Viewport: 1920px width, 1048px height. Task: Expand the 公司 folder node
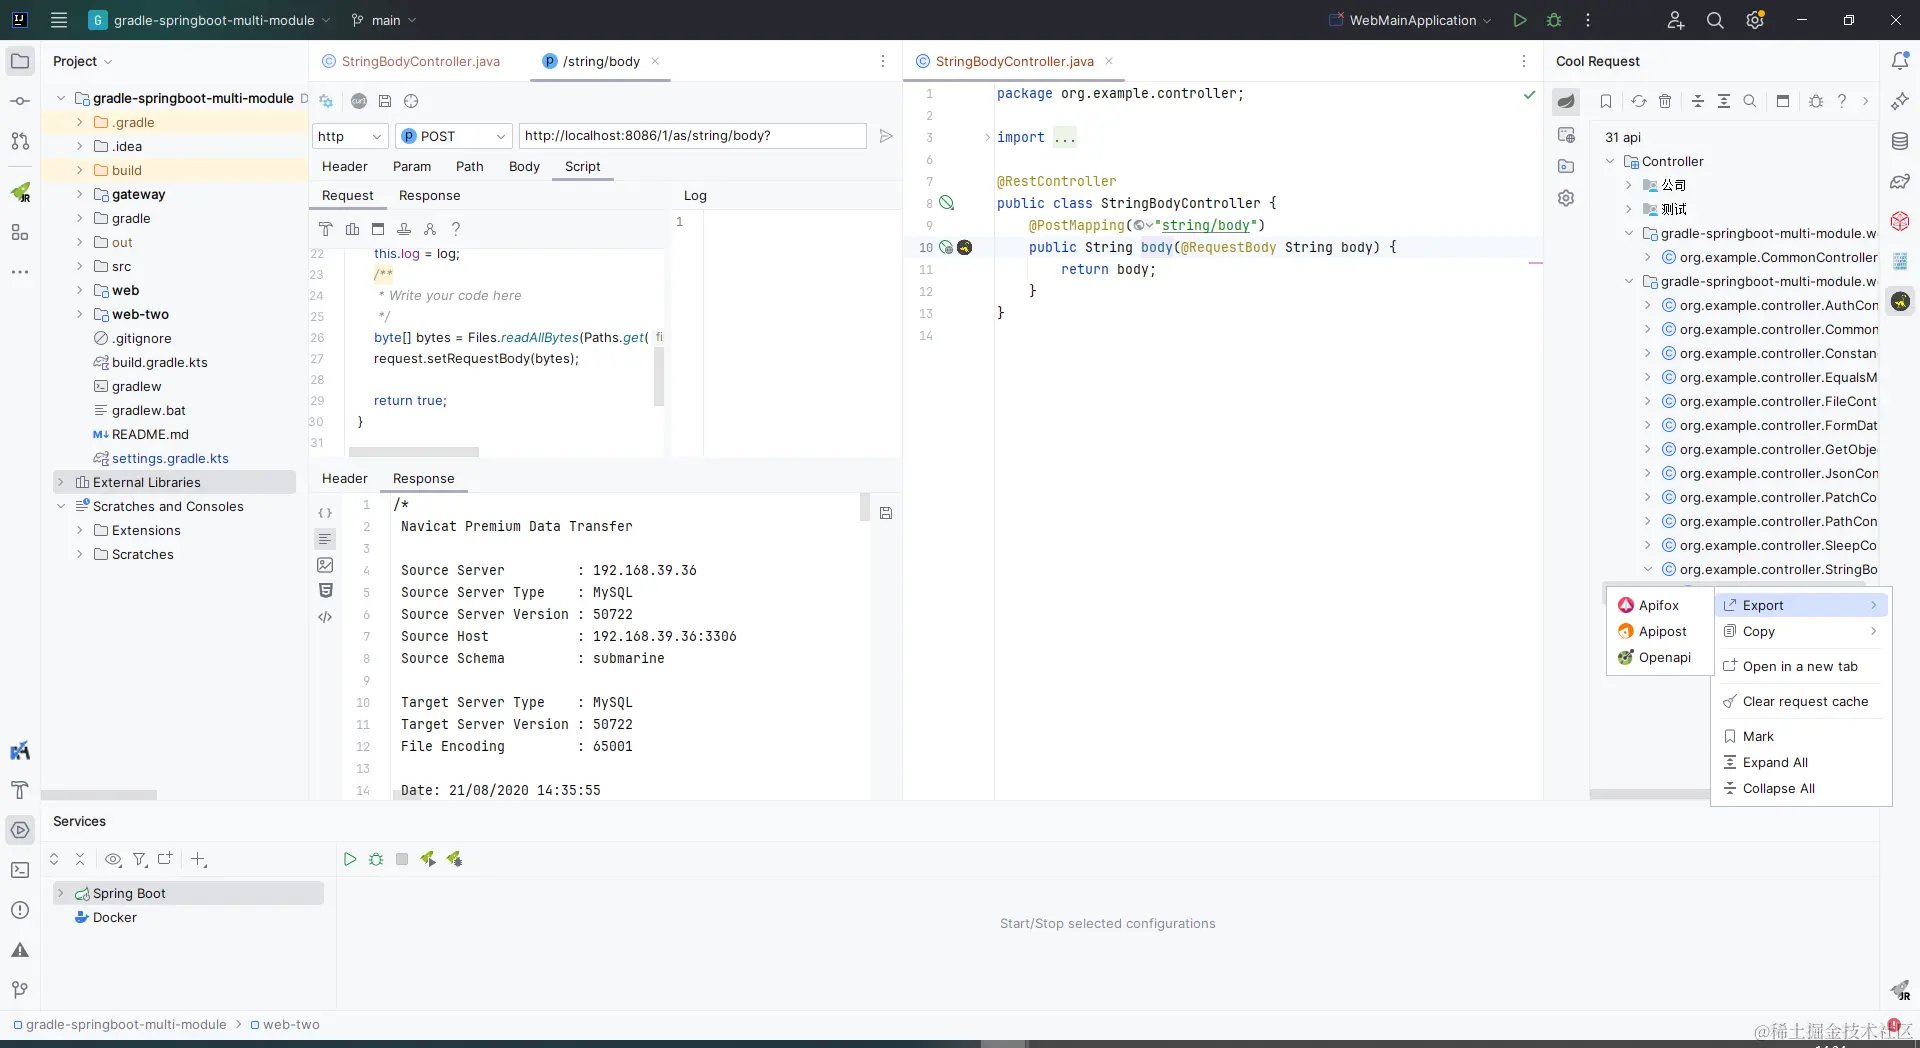point(1629,185)
